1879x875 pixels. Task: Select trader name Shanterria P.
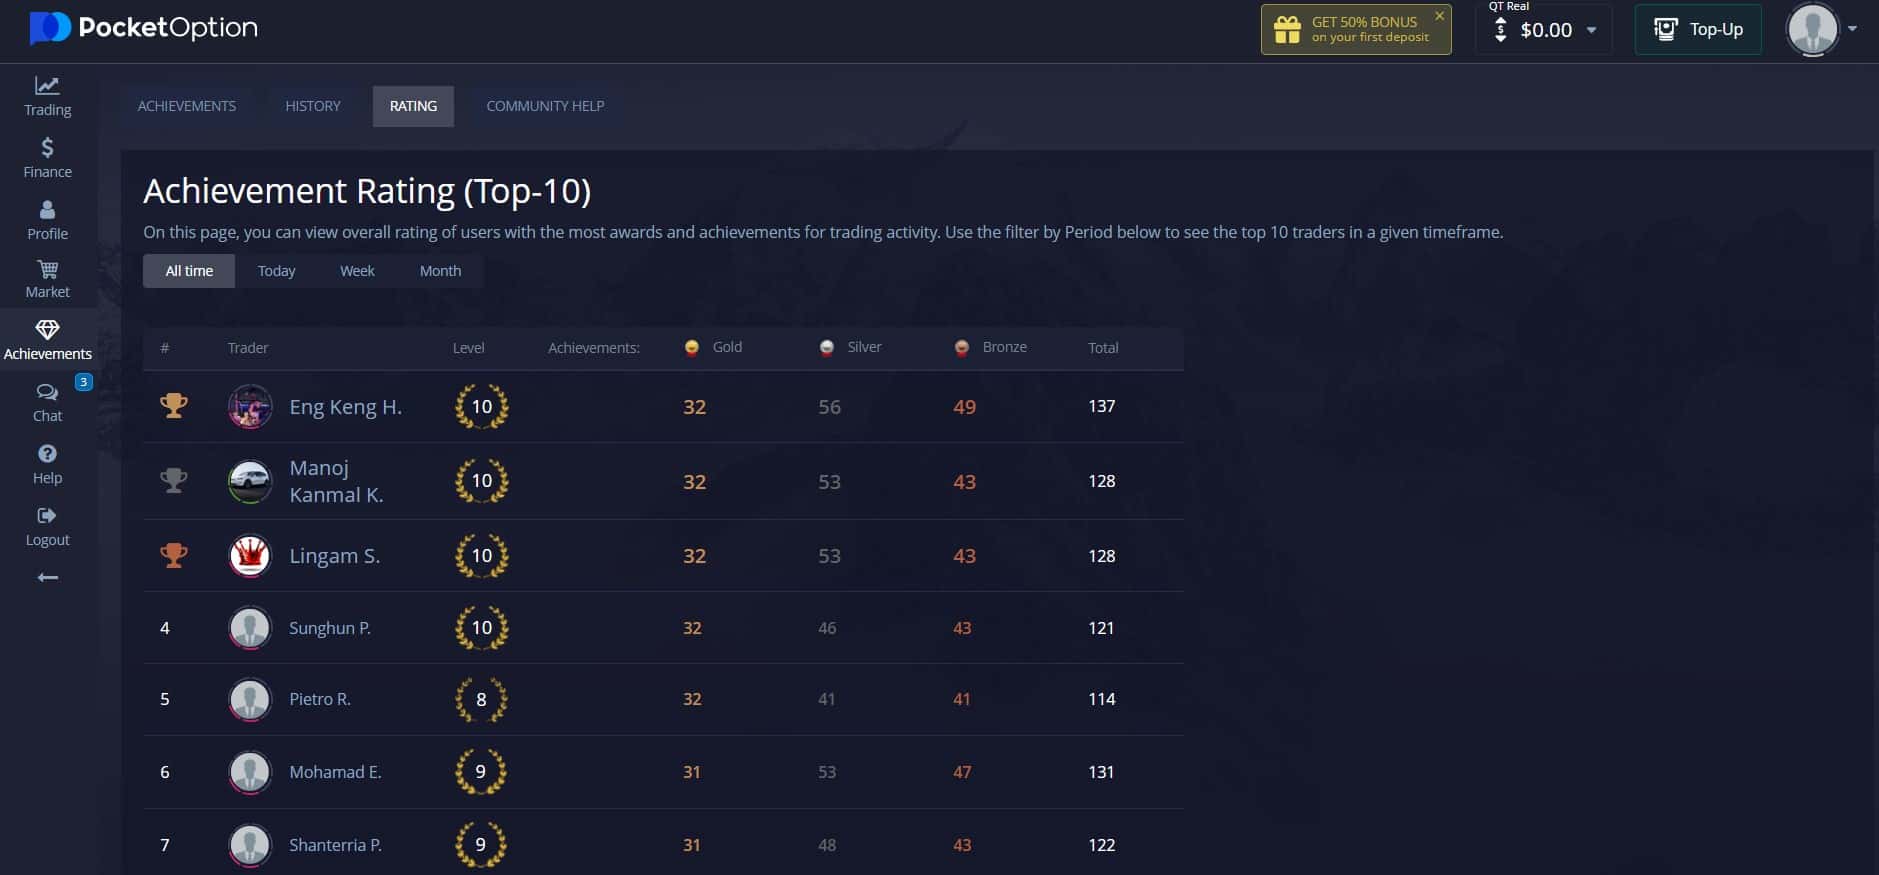coord(335,845)
